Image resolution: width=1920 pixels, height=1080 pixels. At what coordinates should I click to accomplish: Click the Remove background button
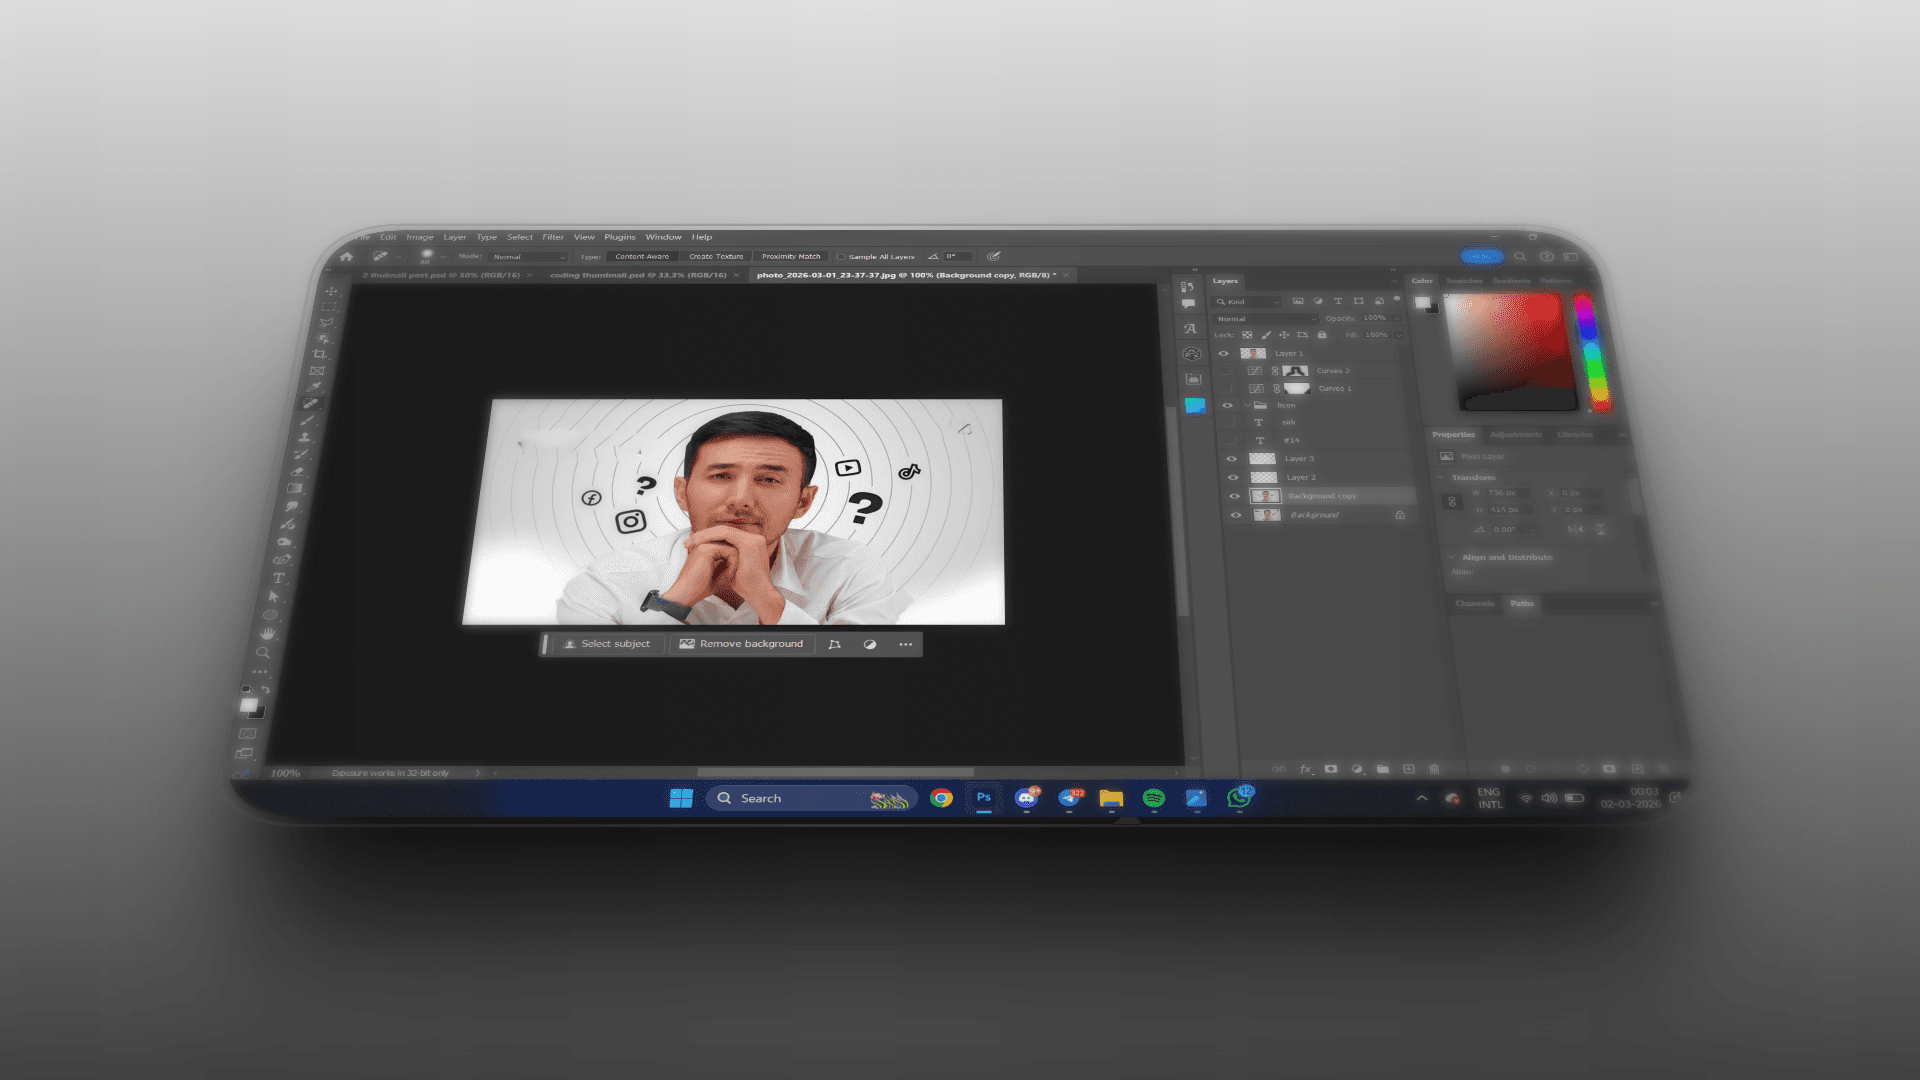(x=741, y=644)
